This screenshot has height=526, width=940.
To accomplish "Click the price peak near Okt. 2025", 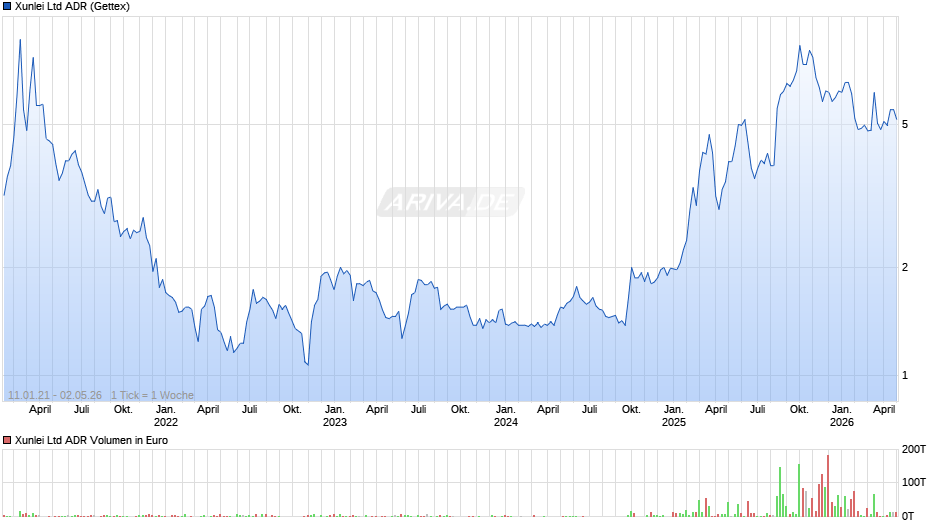I will (800, 46).
